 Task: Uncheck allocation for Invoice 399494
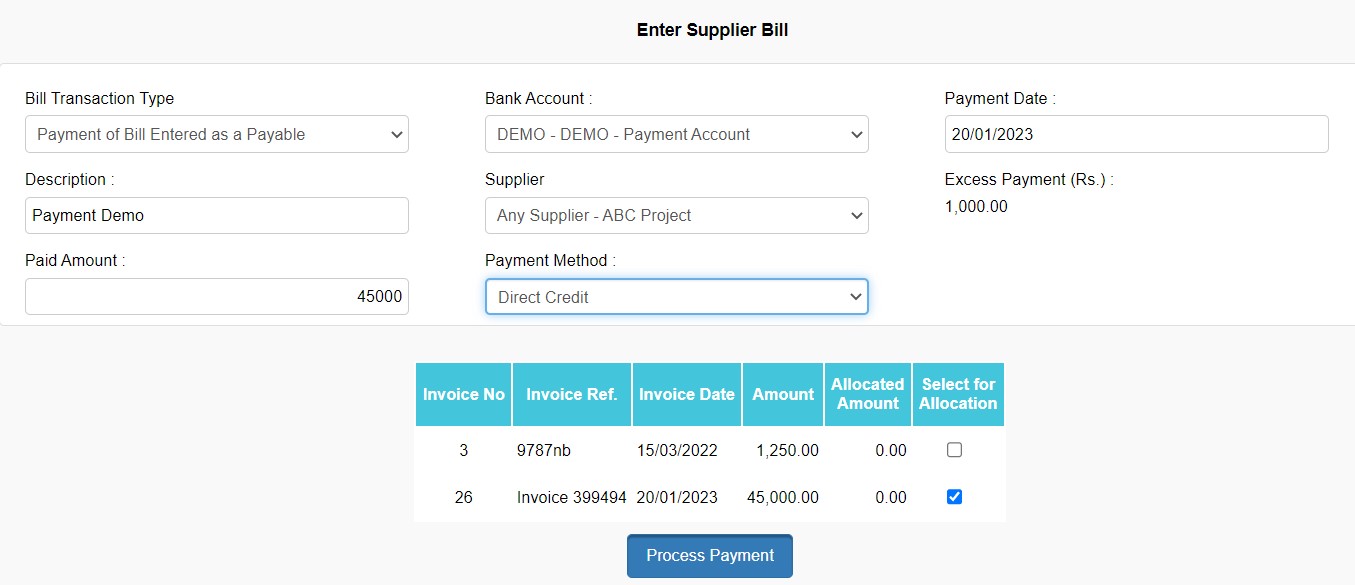tap(954, 497)
